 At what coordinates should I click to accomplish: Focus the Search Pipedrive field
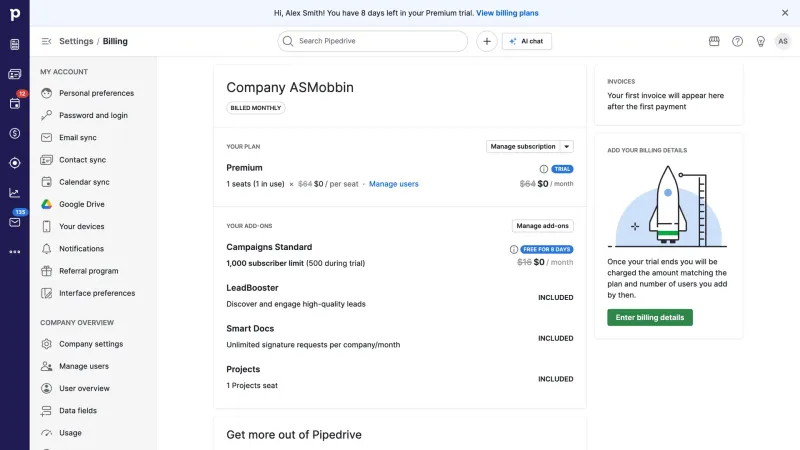coord(372,41)
